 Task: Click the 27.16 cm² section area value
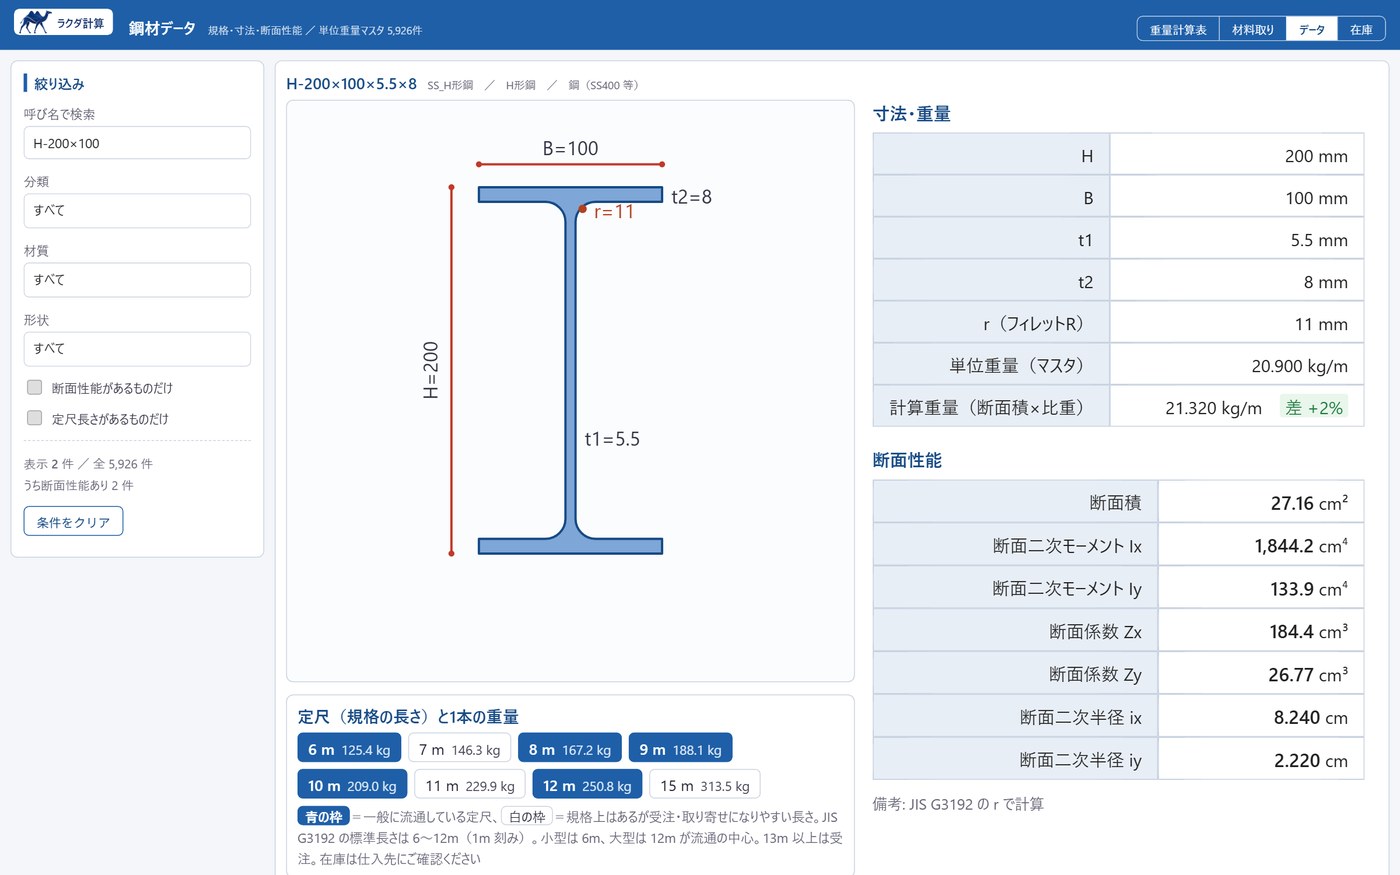[1309, 503]
